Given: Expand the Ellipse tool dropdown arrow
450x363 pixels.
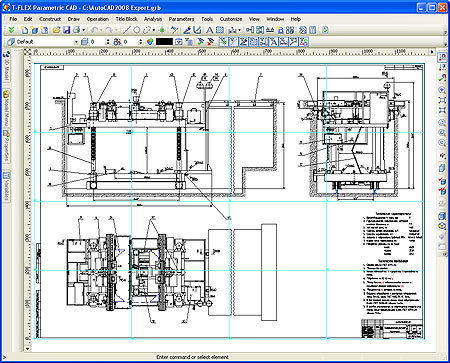Looking at the screenshot, I should pyautogui.click(x=154, y=30).
